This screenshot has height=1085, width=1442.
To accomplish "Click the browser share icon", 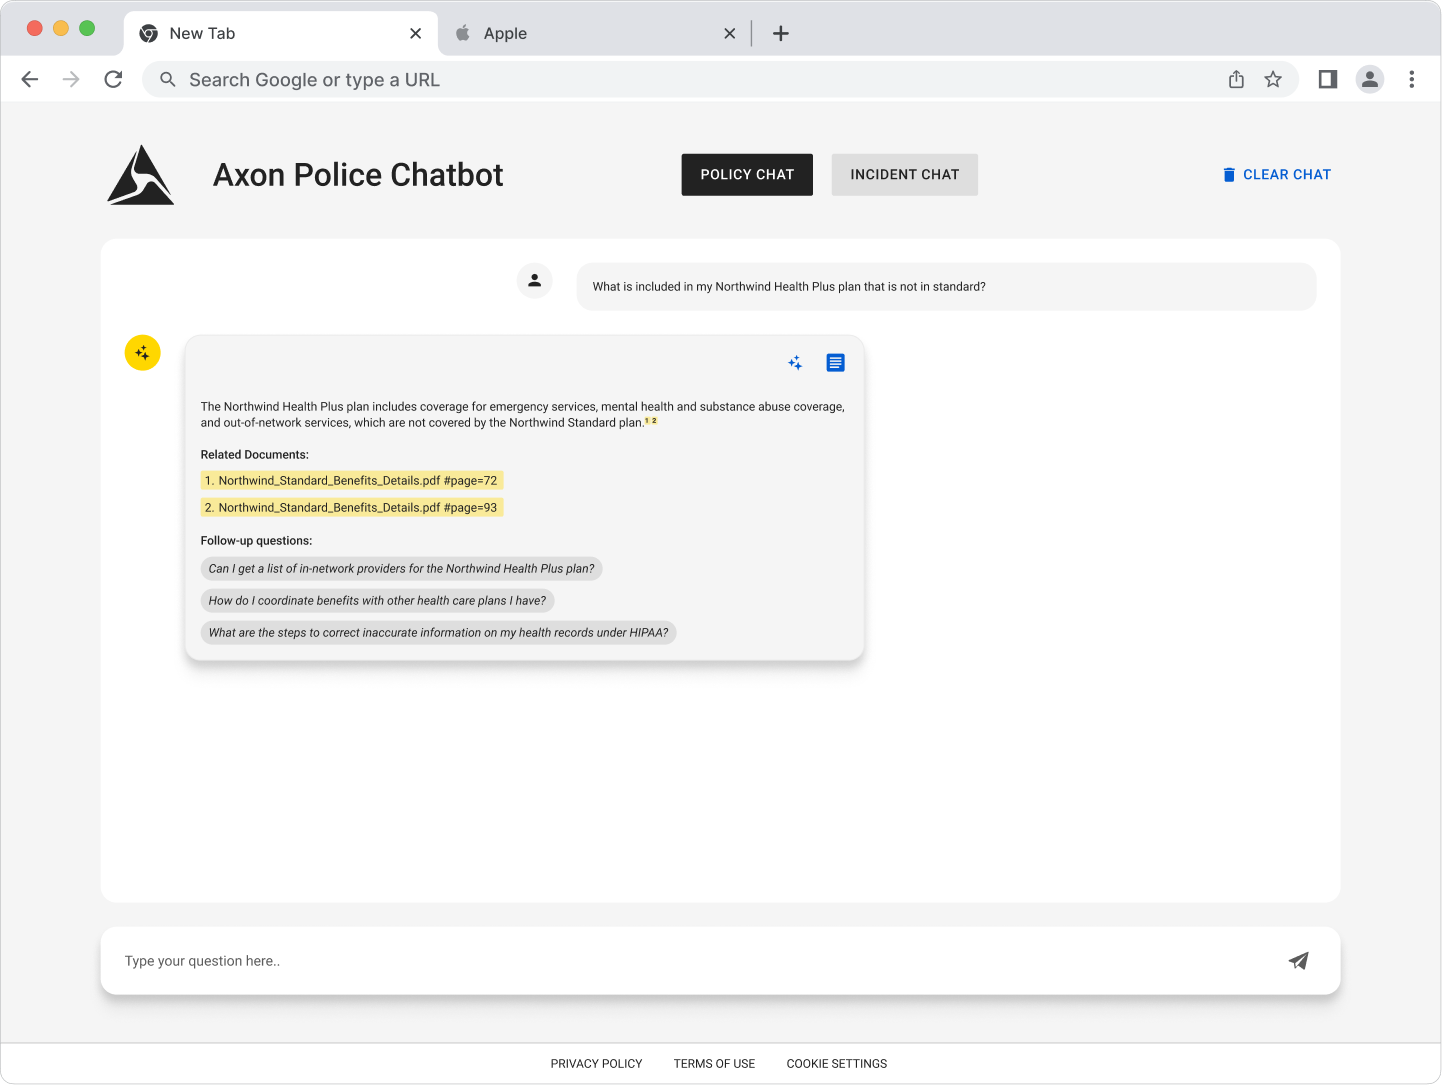I will 1236,80.
